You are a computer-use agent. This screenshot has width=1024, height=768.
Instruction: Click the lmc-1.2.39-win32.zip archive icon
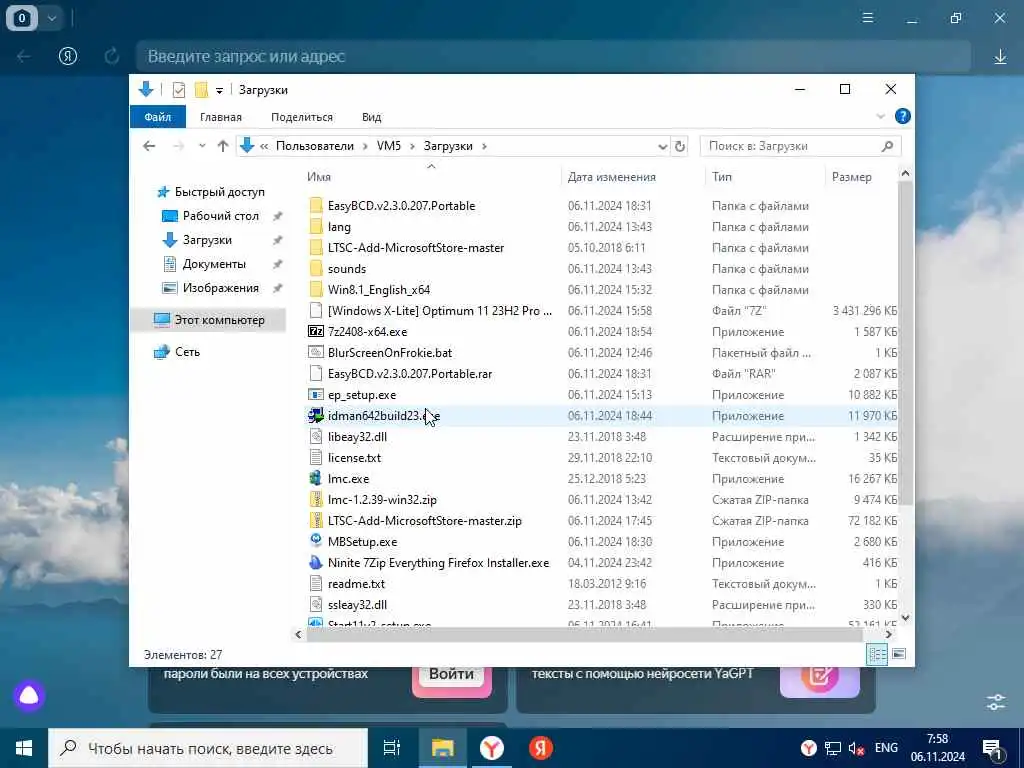coord(316,500)
